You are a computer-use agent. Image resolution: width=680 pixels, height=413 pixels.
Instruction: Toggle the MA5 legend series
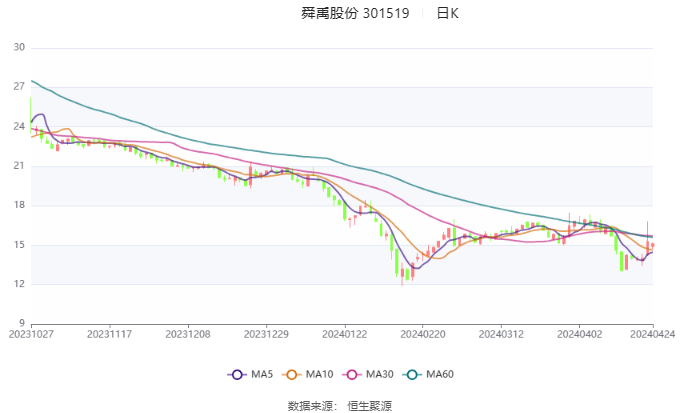coord(250,374)
